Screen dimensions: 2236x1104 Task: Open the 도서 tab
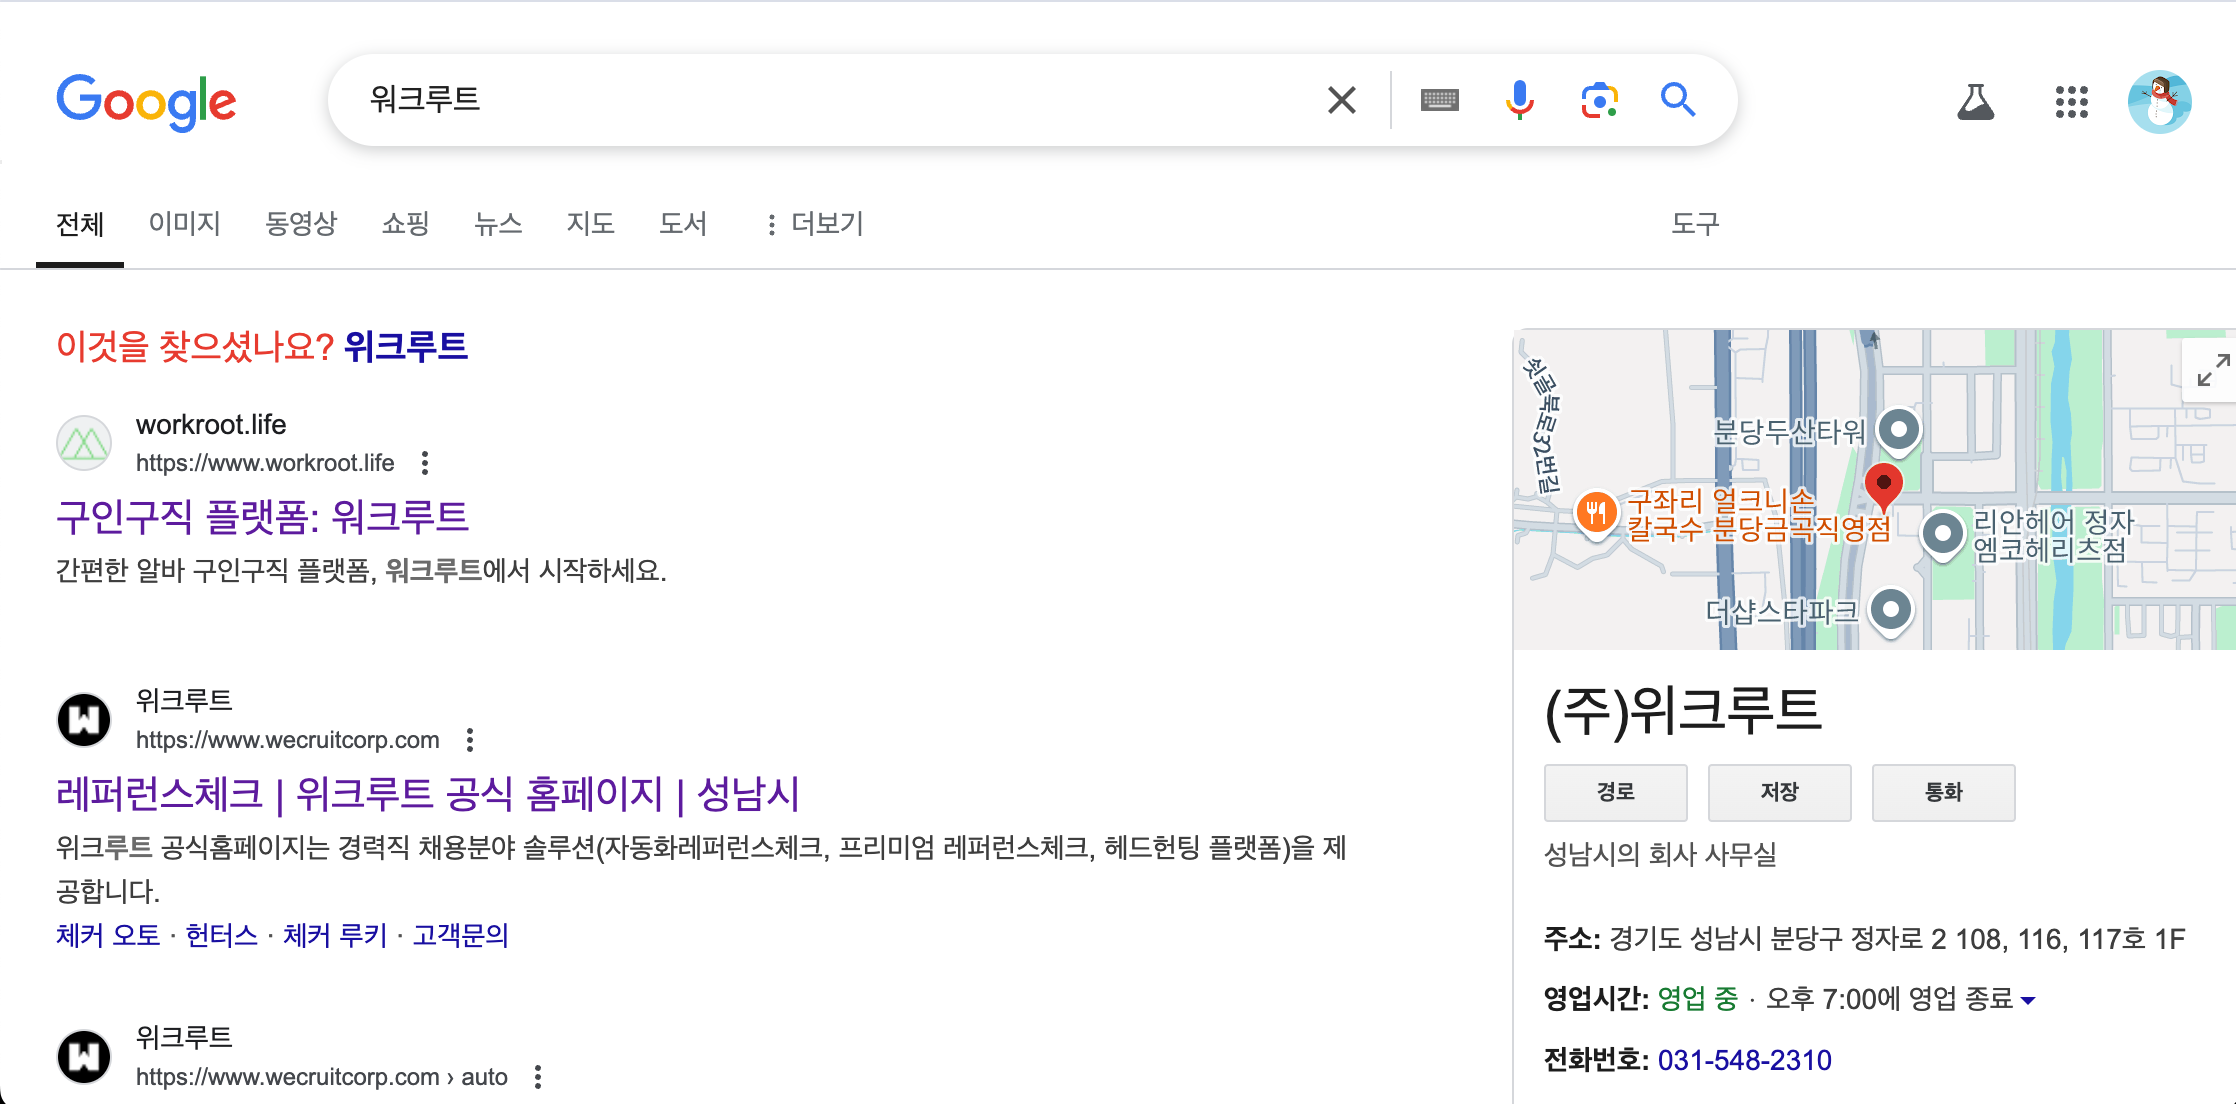tap(683, 223)
